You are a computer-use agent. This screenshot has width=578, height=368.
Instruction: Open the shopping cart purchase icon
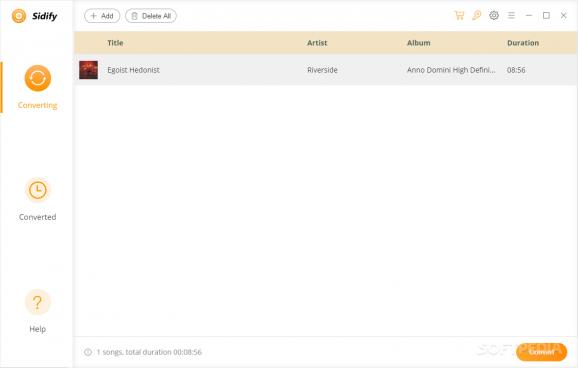pos(459,15)
